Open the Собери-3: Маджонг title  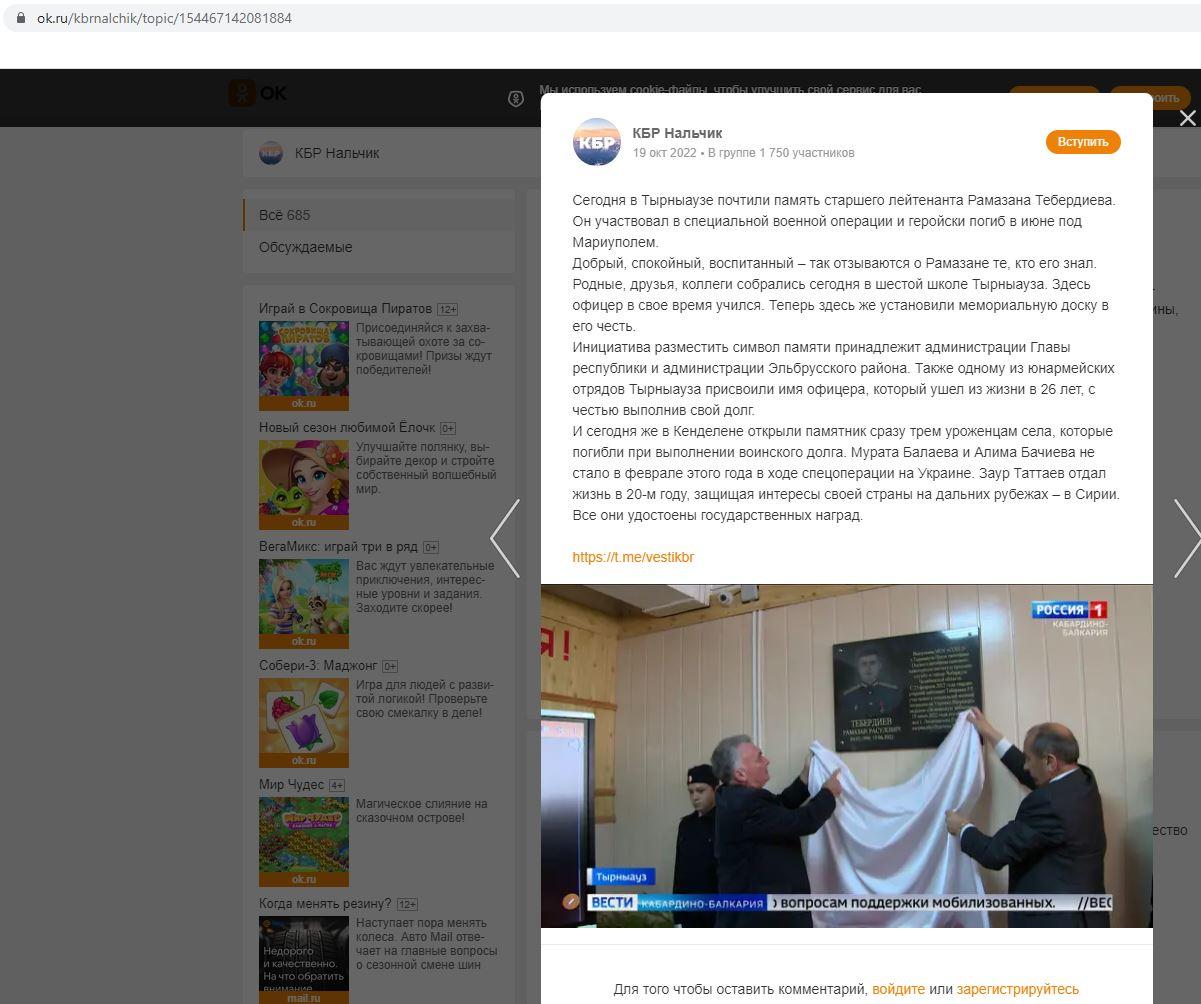pyautogui.click(x=318, y=665)
